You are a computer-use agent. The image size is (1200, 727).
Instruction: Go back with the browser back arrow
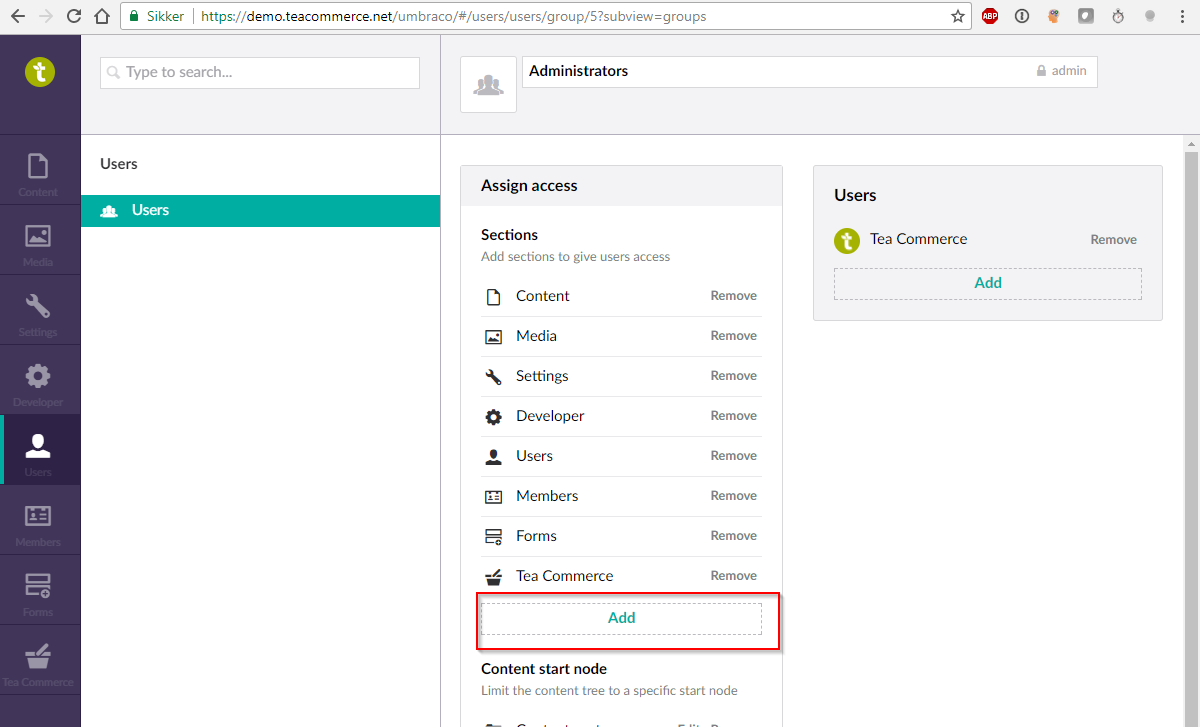pyautogui.click(x=17, y=16)
